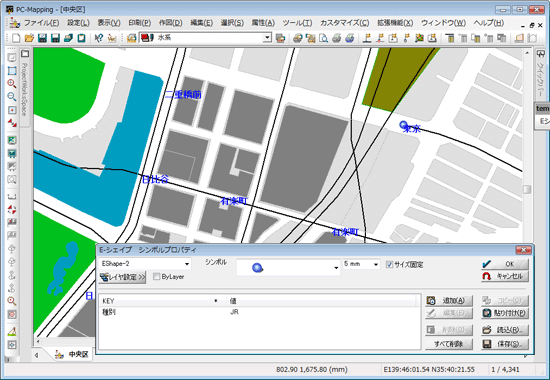Select the zoom in magnifier with the plus sign
The image size is (550, 380).
click(x=12, y=84)
